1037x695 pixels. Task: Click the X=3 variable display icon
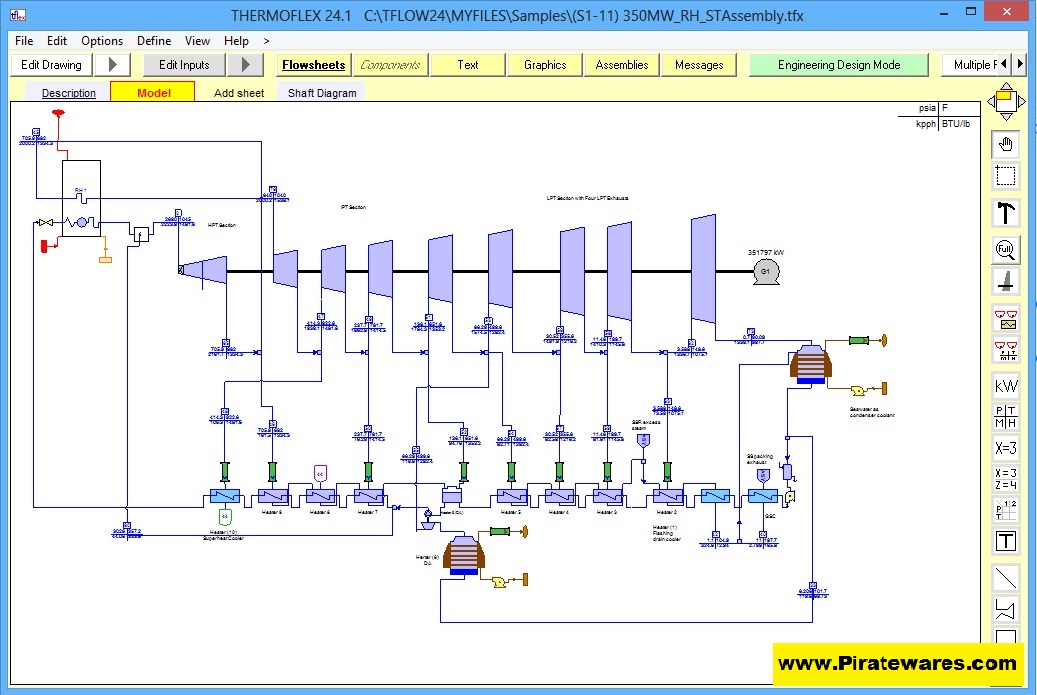[1005, 447]
